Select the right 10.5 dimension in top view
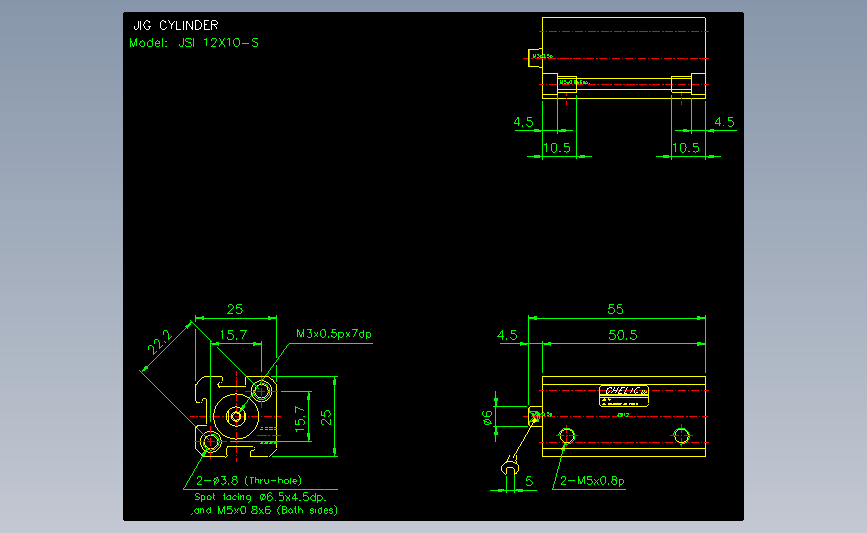 [686, 148]
